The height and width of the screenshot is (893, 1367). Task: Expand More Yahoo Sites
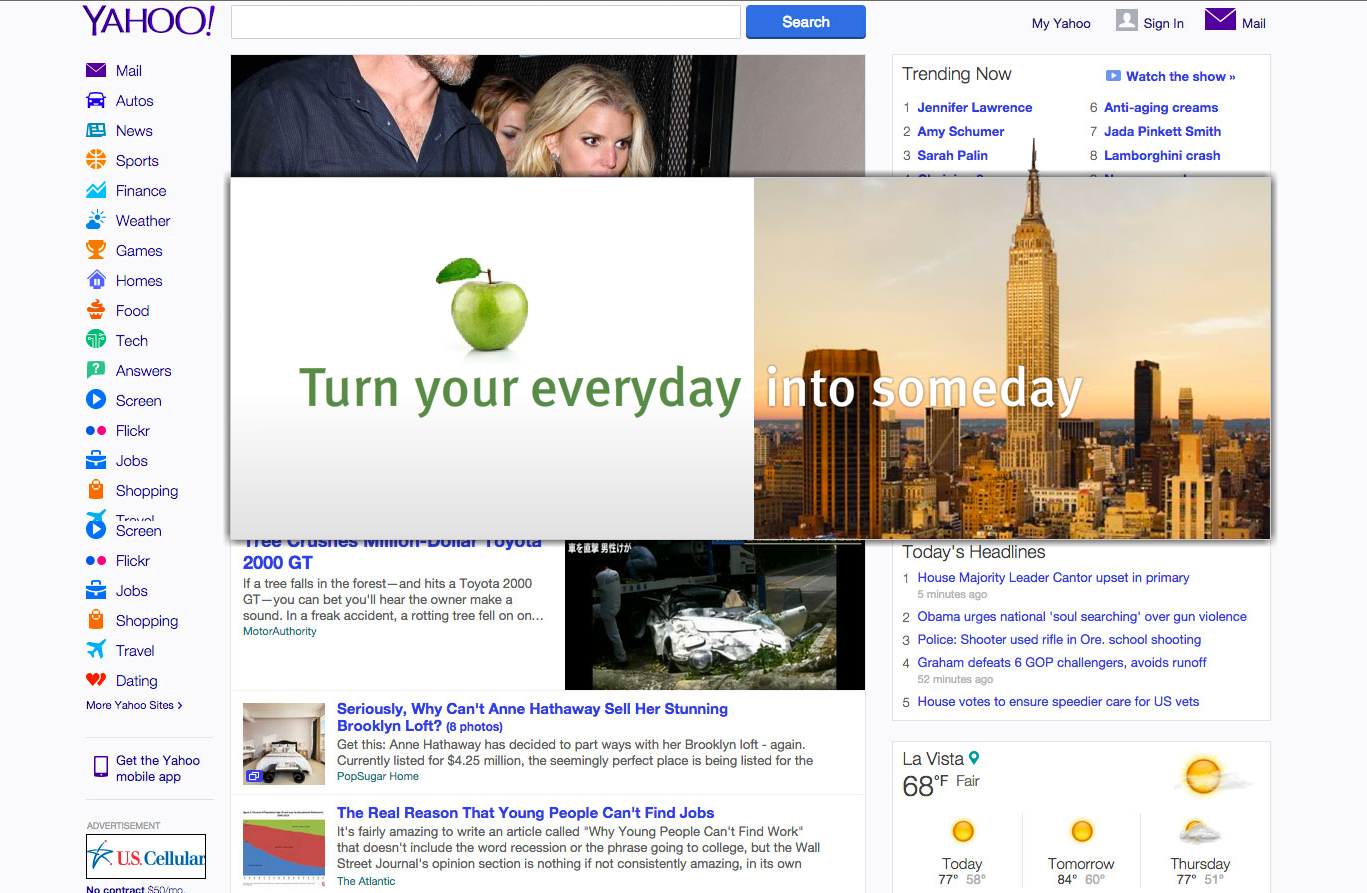134,705
